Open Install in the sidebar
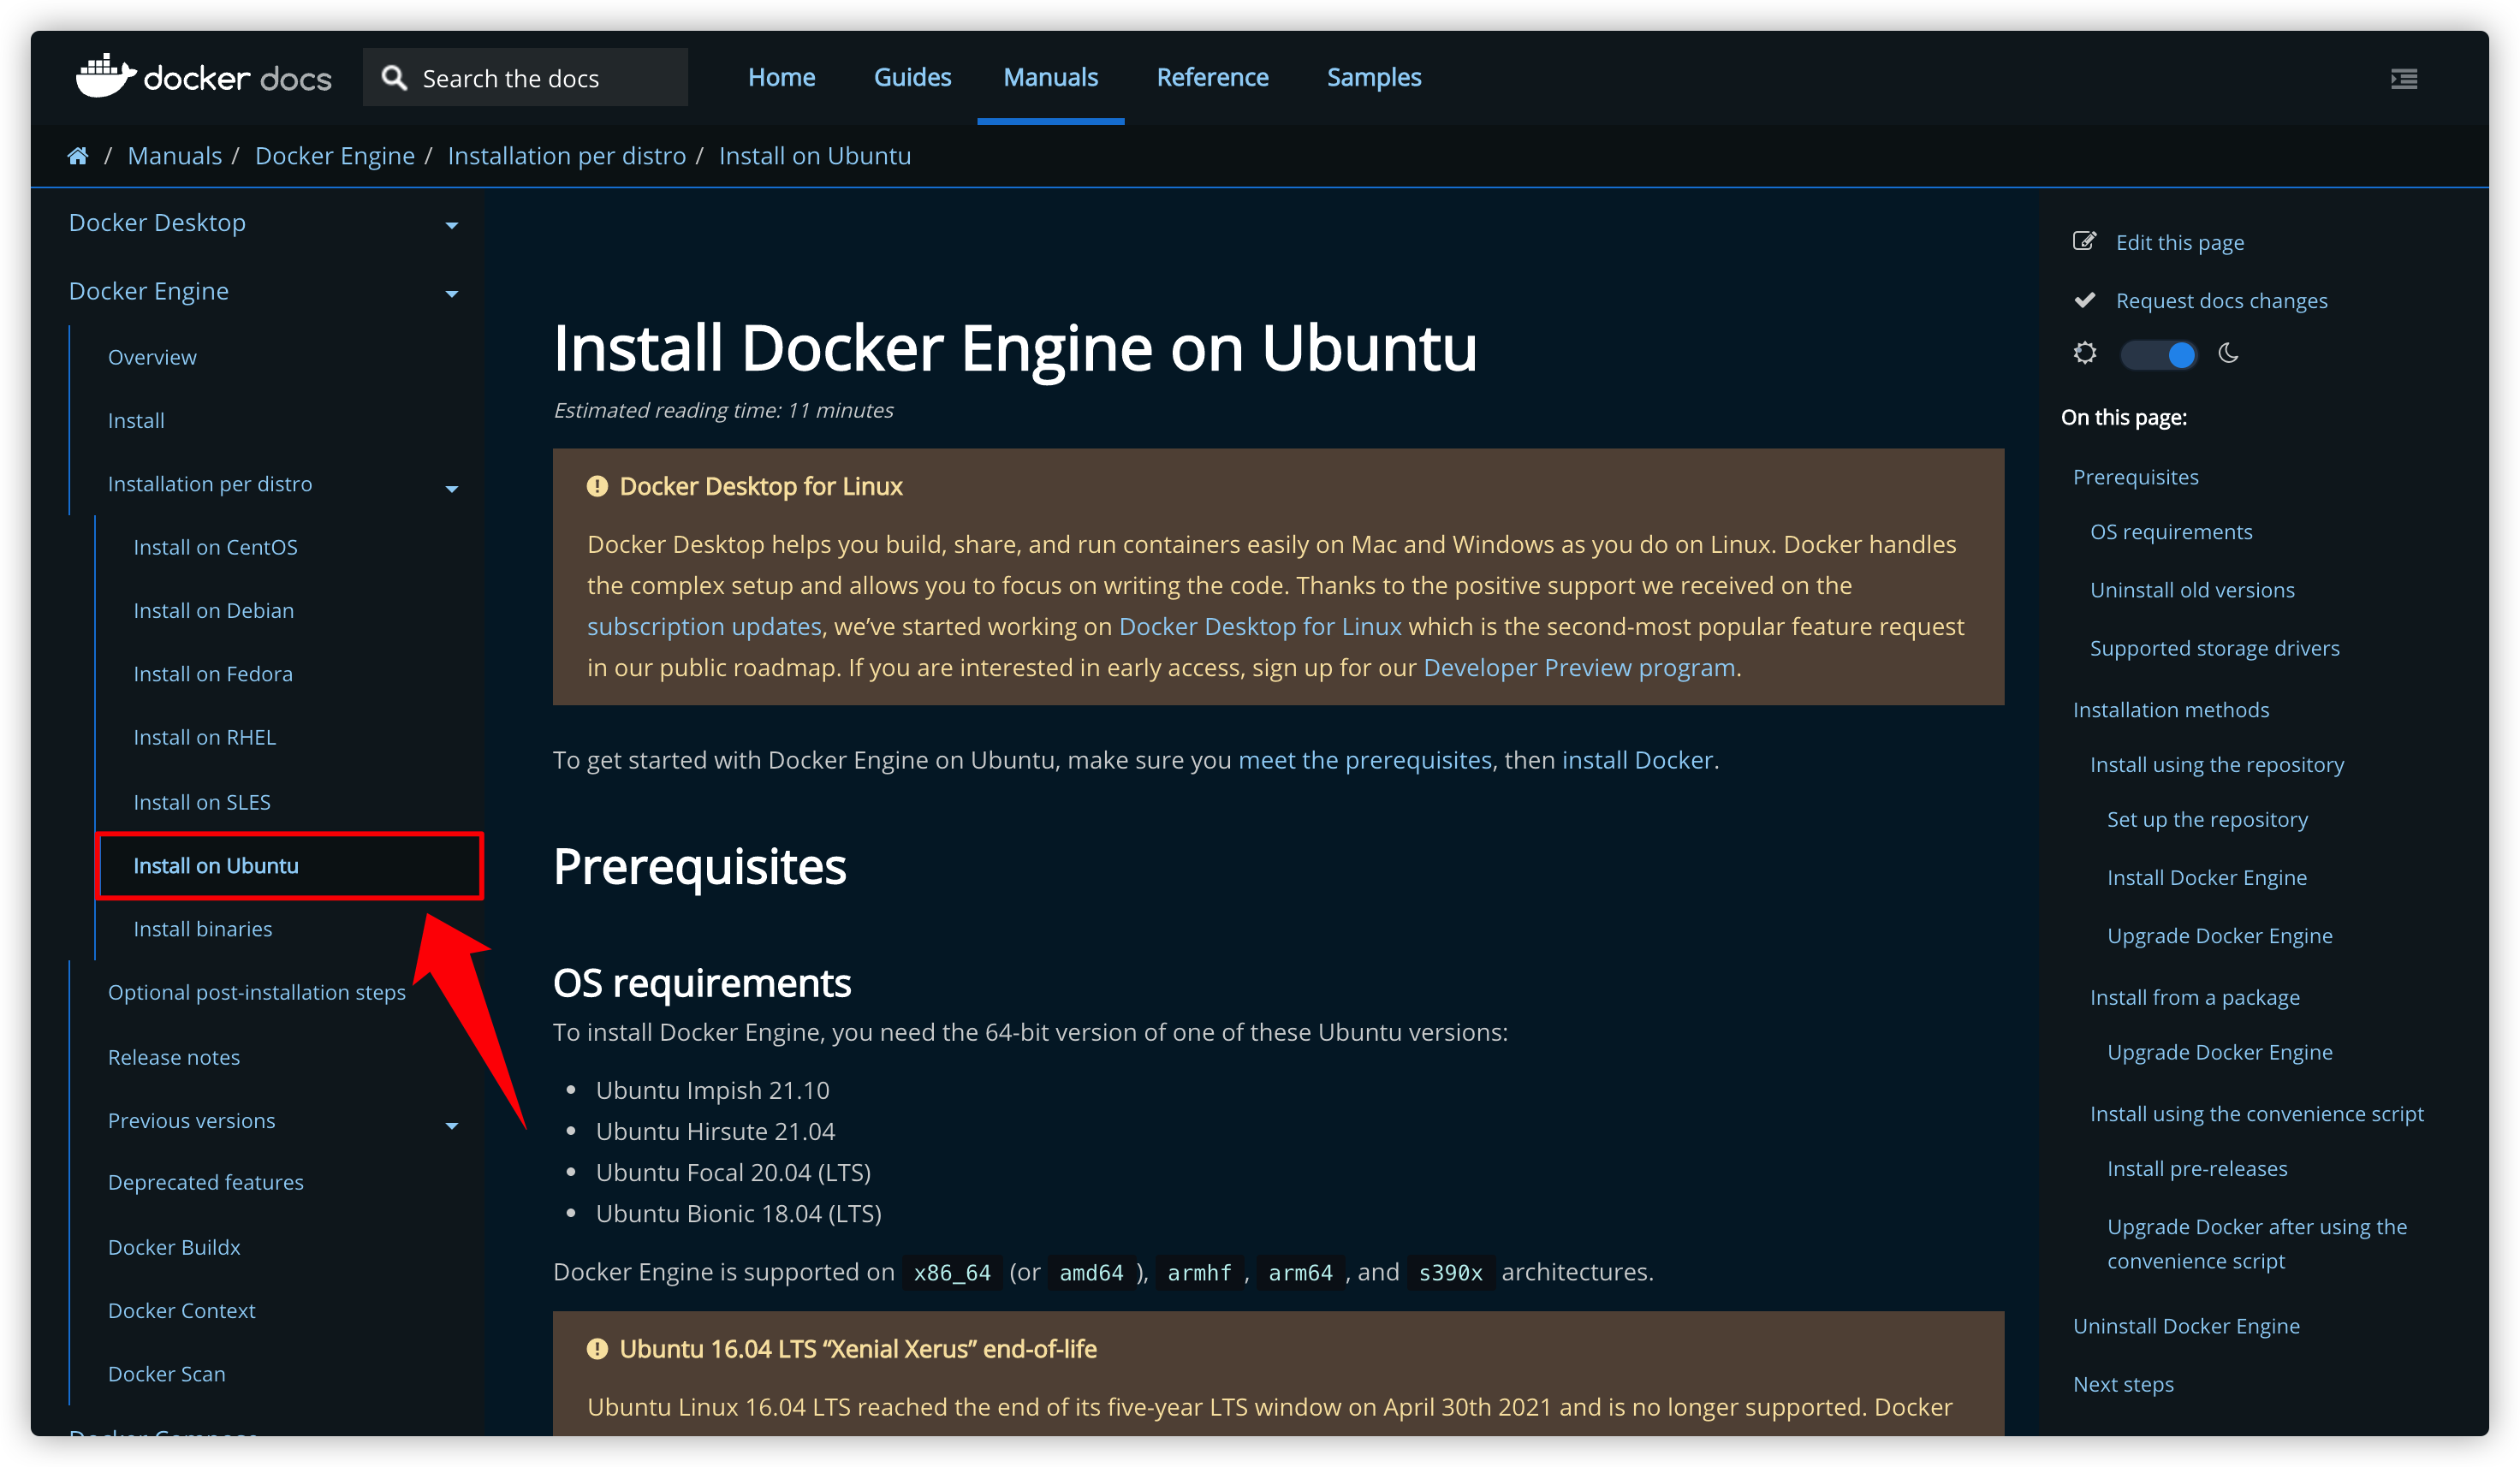 point(136,420)
